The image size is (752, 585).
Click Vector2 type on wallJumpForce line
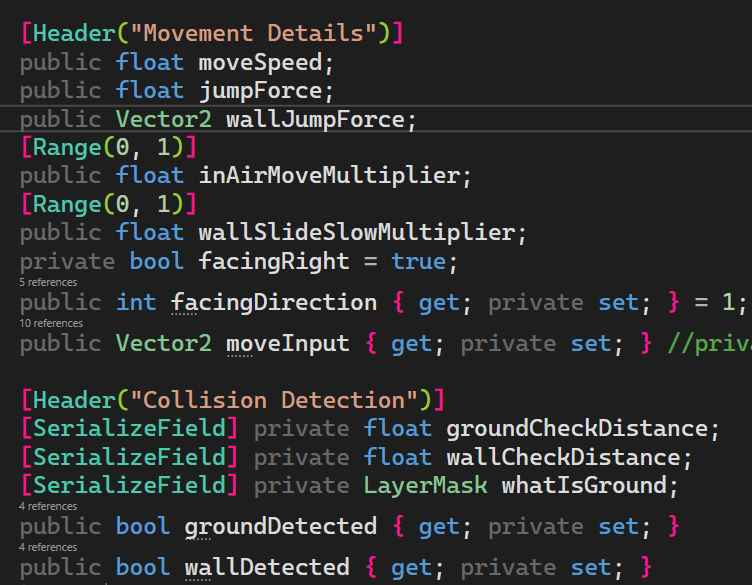164,119
